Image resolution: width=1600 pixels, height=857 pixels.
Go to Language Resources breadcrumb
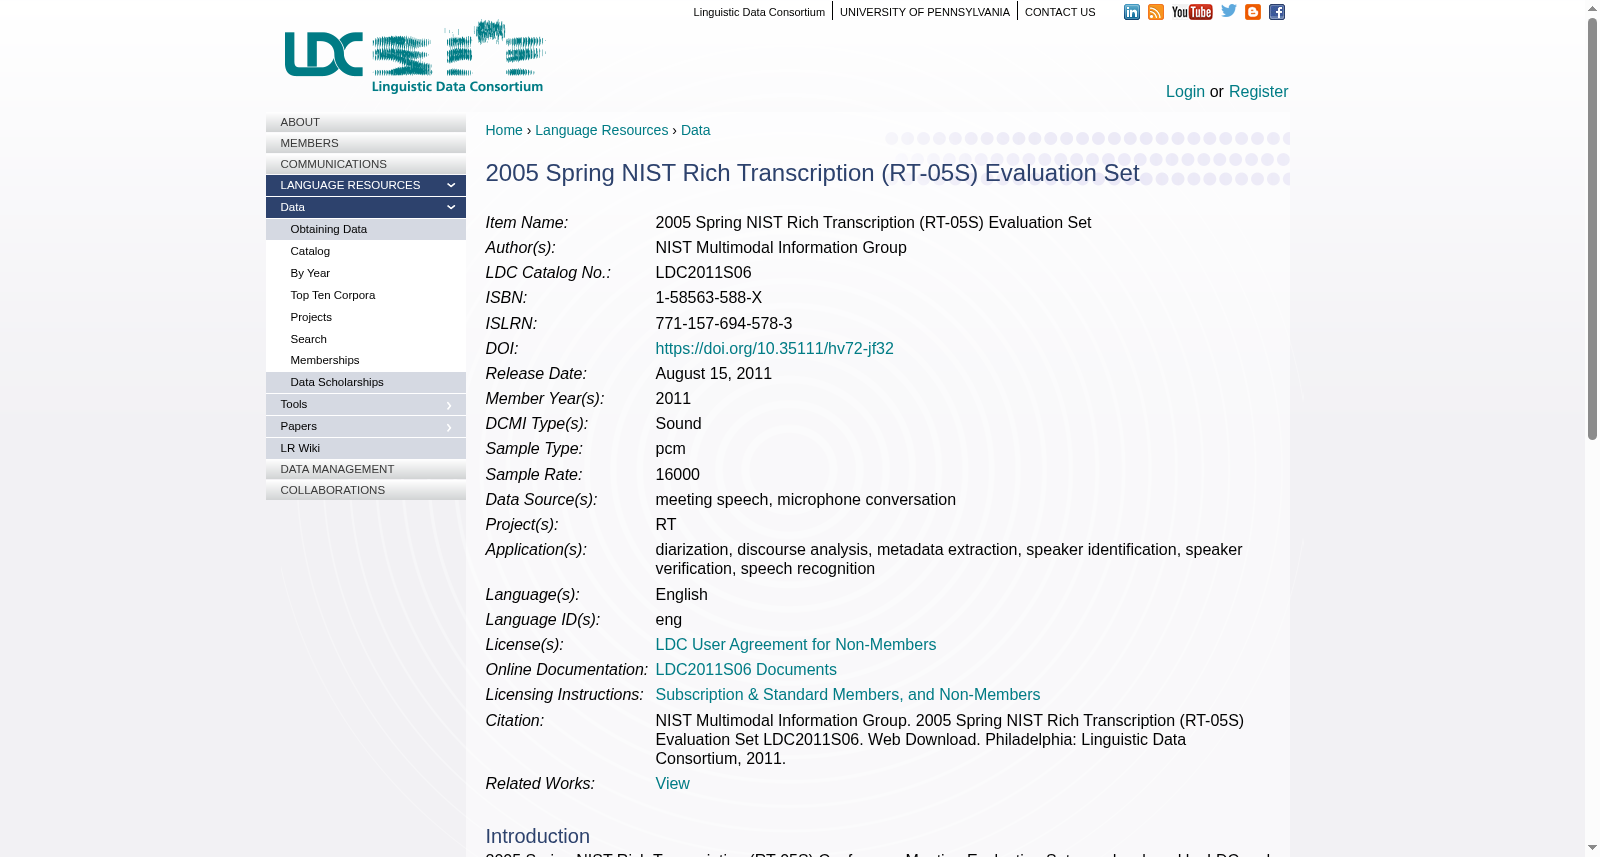601,130
